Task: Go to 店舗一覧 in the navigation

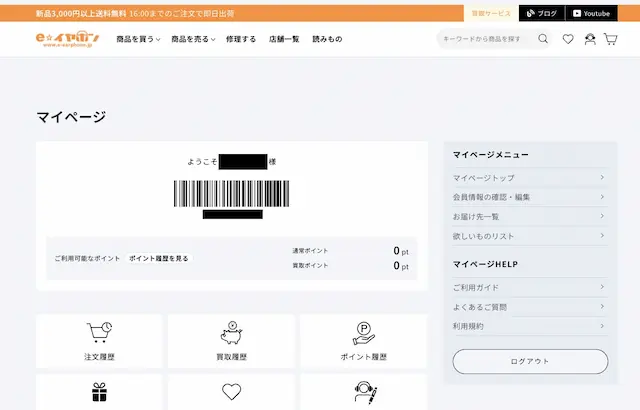Action: click(x=284, y=39)
